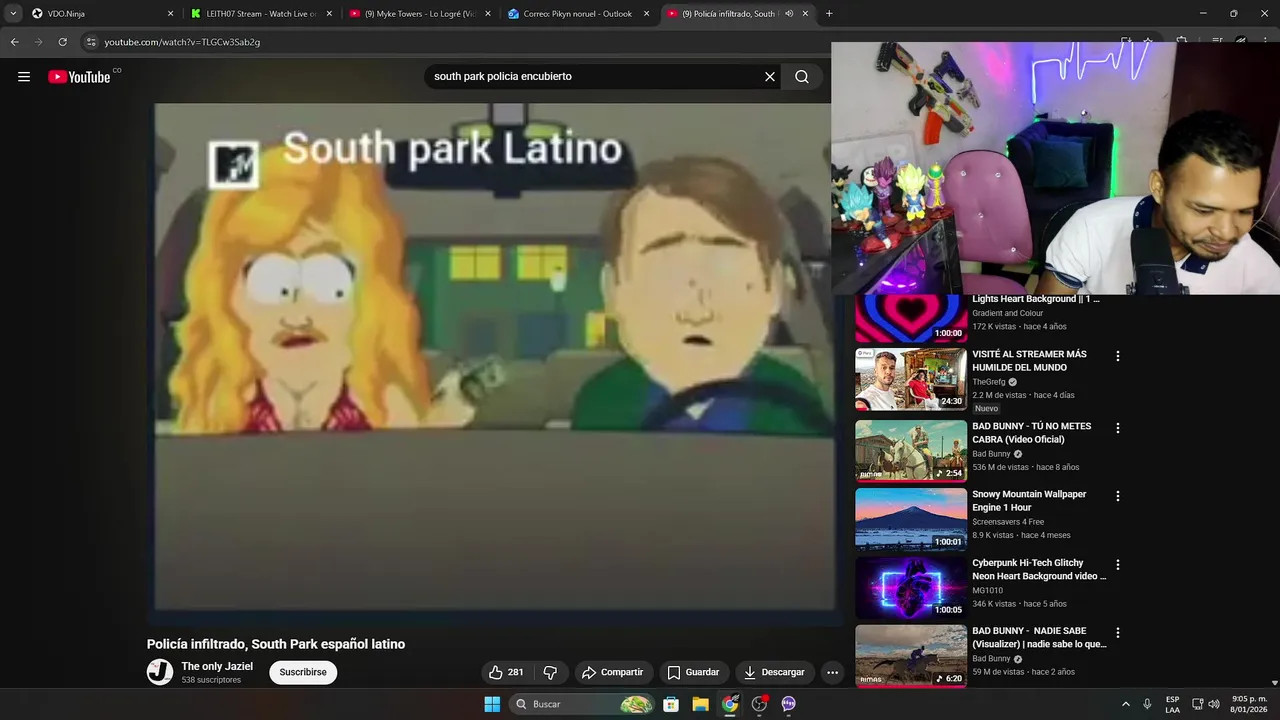Click the address bar URL youtube.com/watch
Image resolution: width=1280 pixels, height=720 pixels.
(182, 42)
